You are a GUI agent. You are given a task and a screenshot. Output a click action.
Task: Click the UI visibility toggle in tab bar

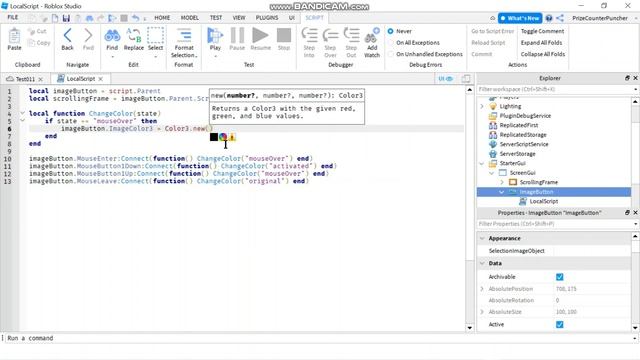pos(445,78)
